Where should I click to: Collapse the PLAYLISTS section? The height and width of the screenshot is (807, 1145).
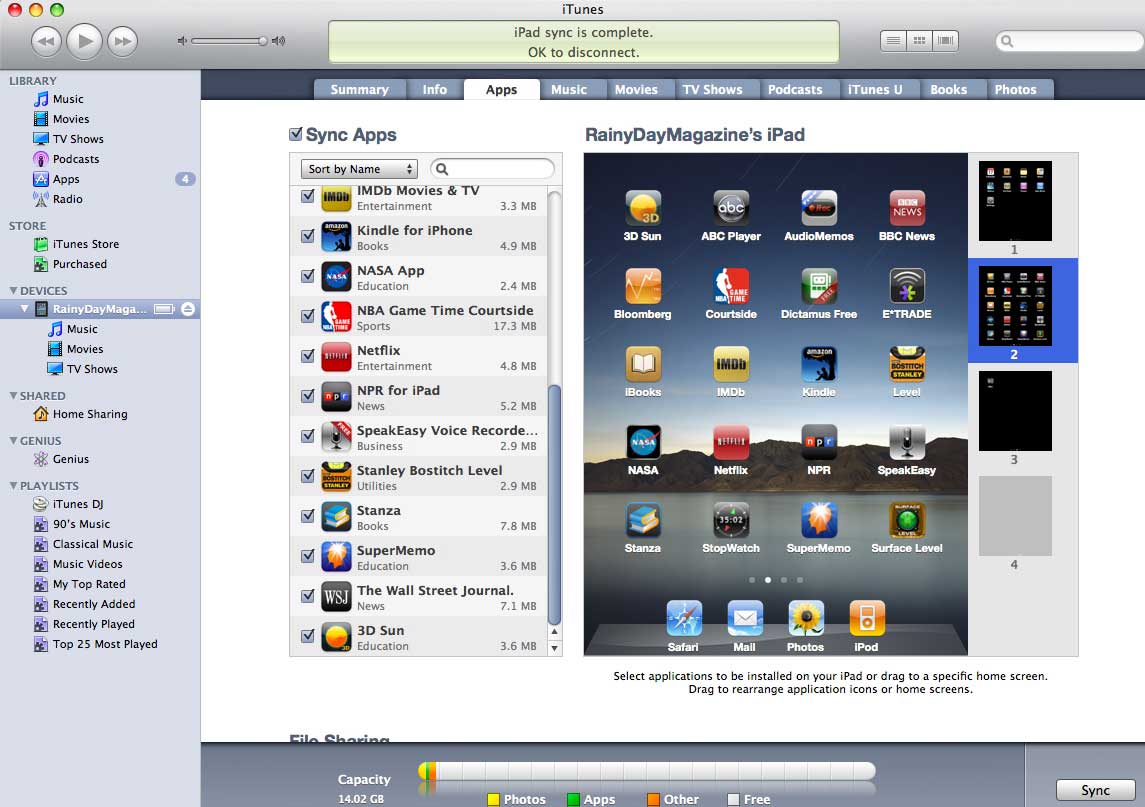point(13,486)
